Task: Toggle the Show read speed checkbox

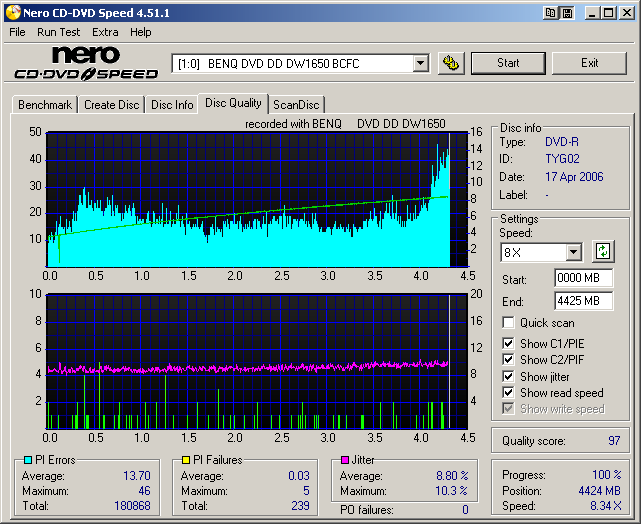Action: (508, 393)
